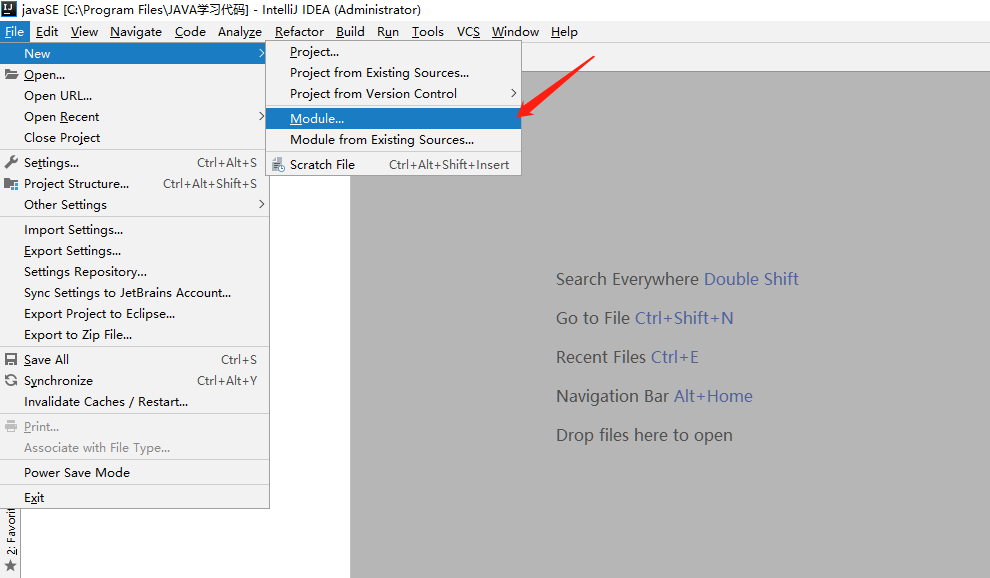Expand the Open Recent submenu arrow
Screen dimensions: 990x578
[261, 116]
